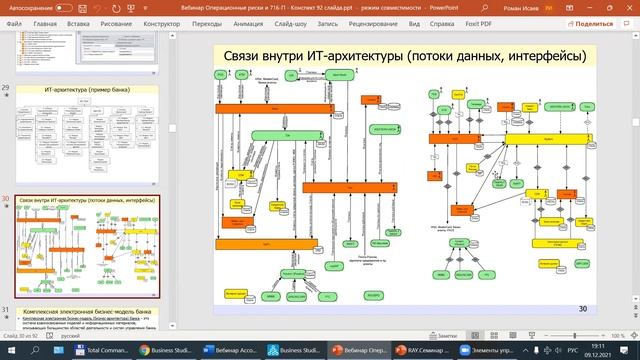The width and height of the screenshot is (640, 360).
Task: Click the search magnifier in title bar
Action: [x=484, y=8]
